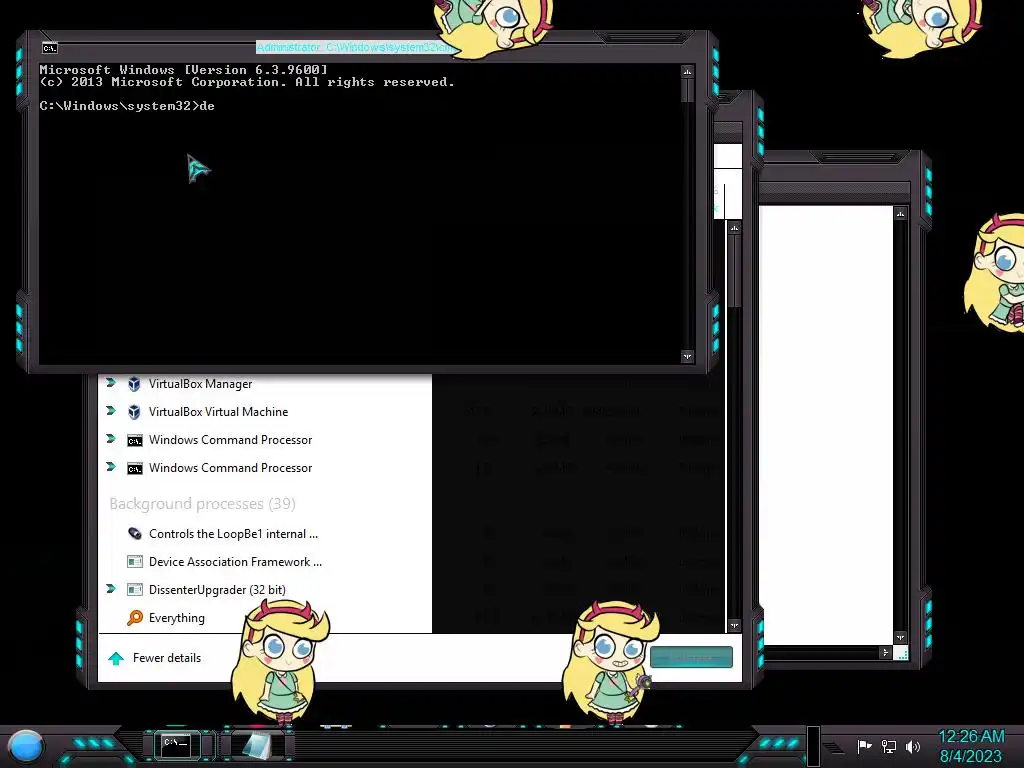Screen dimensions: 1024x768
Task: Click Task Manager's End task button
Action: click(x=692, y=658)
